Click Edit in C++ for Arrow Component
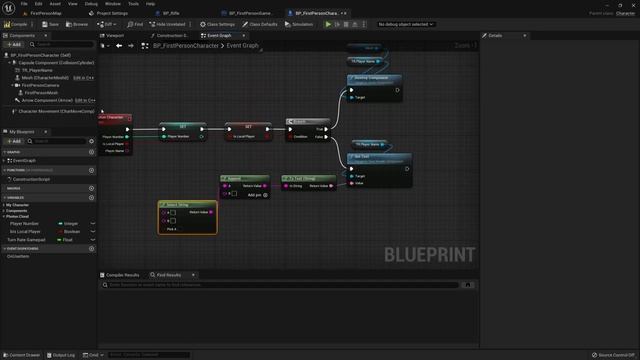Image resolution: width=640 pixels, height=360 pixels. click(x=84, y=100)
